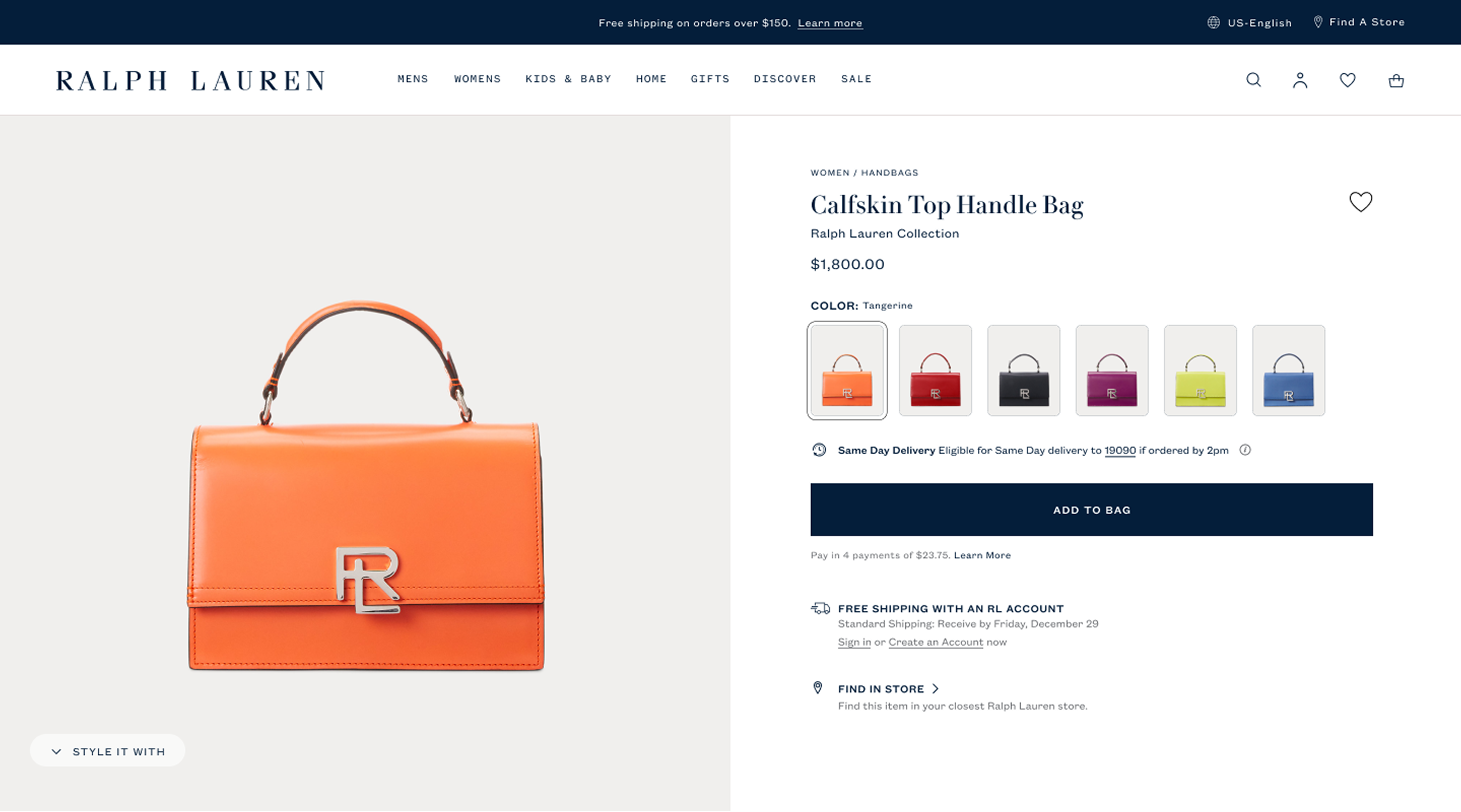
Task: Click the globe icon beside US-English
Action: [x=1214, y=22]
